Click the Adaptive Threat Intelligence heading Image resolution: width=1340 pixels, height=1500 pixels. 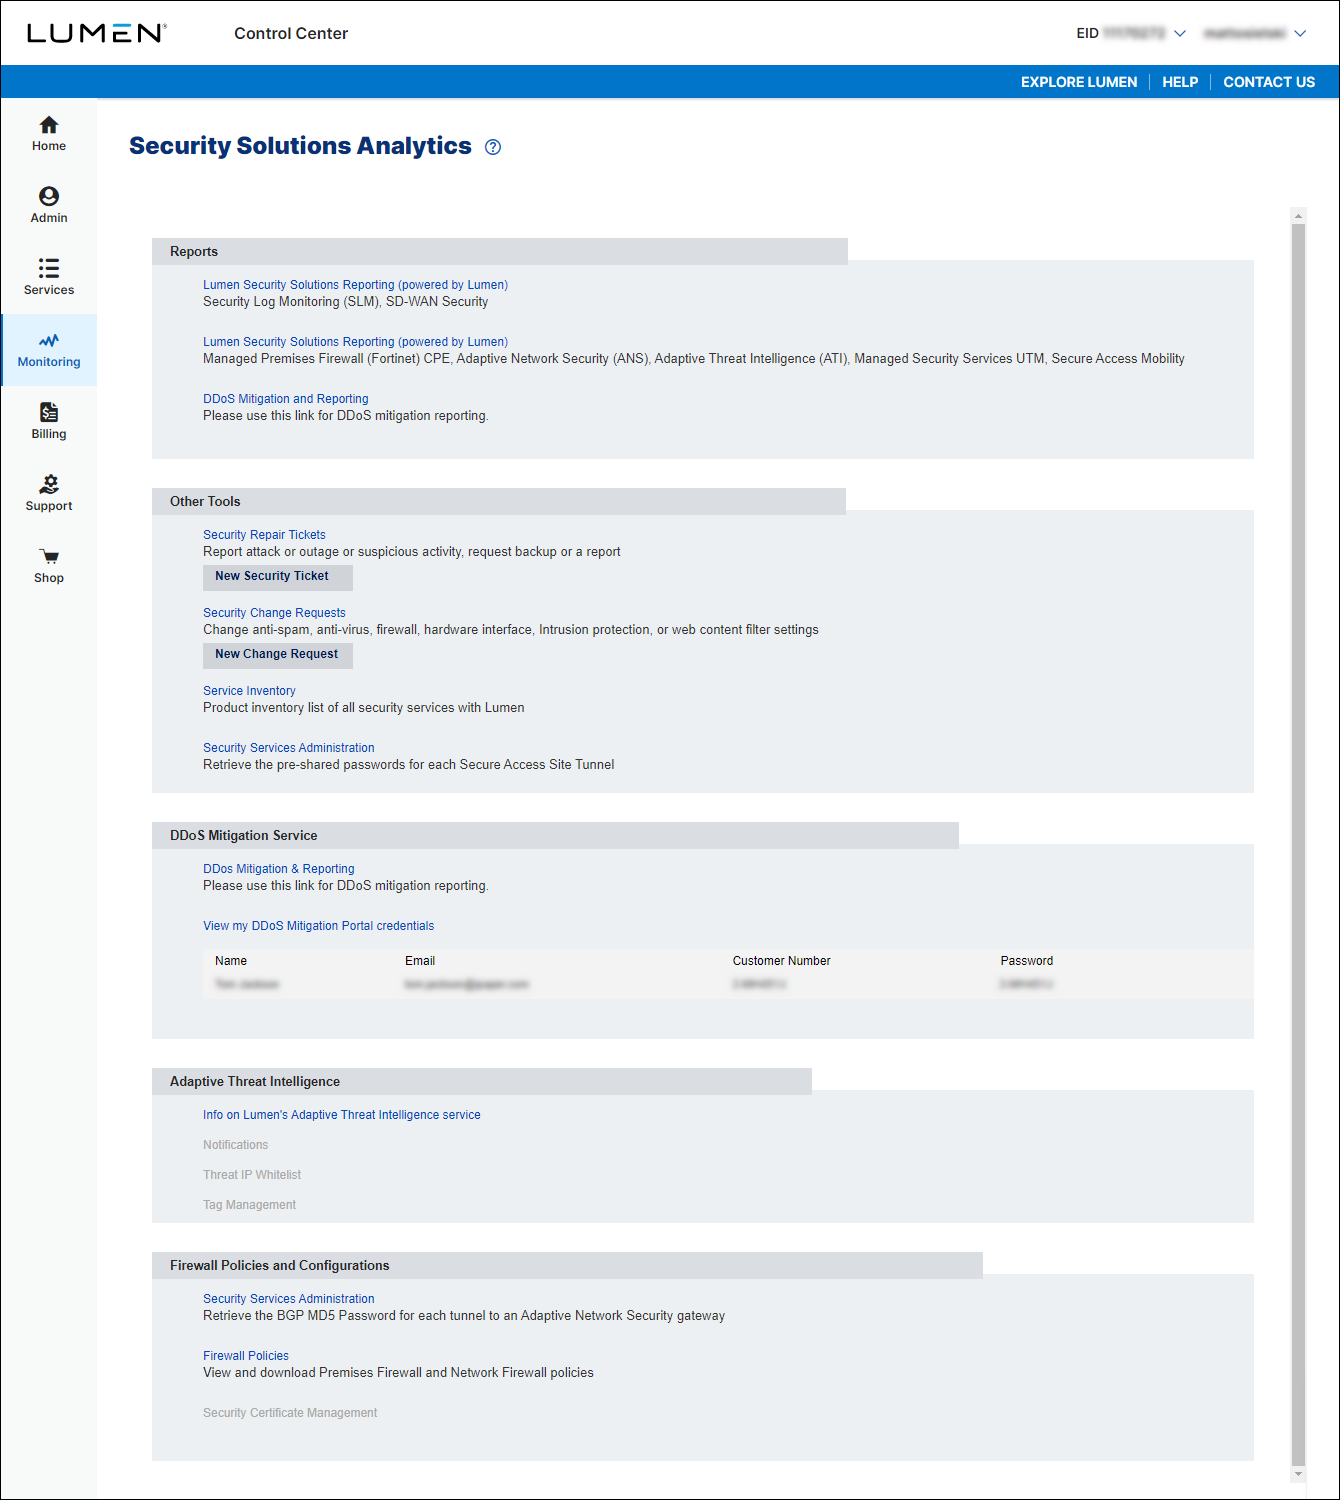point(255,1082)
